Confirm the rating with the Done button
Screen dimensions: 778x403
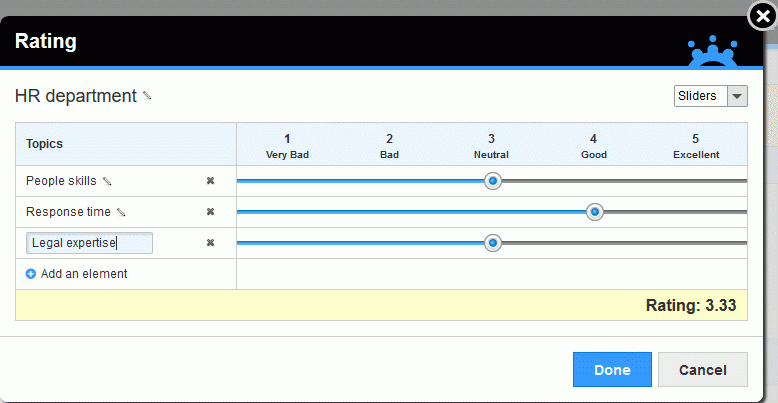tap(612, 370)
